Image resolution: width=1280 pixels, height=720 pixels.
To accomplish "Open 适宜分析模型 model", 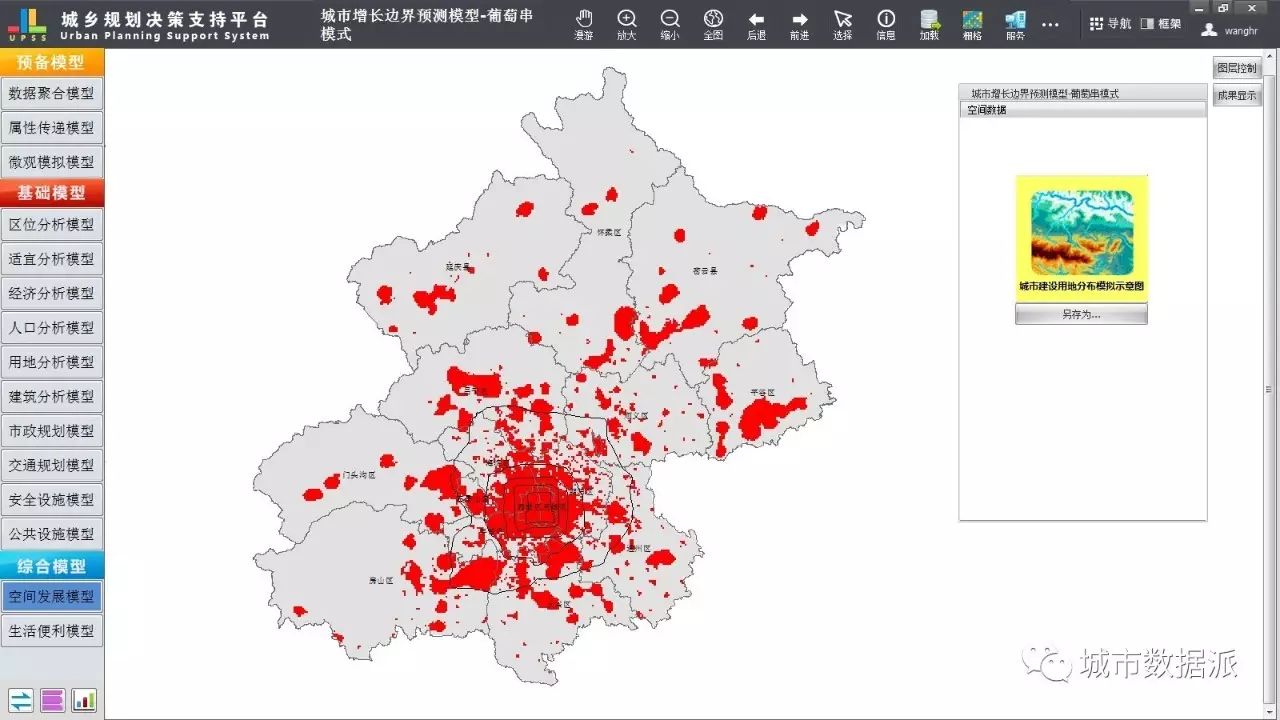I will 52,259.
